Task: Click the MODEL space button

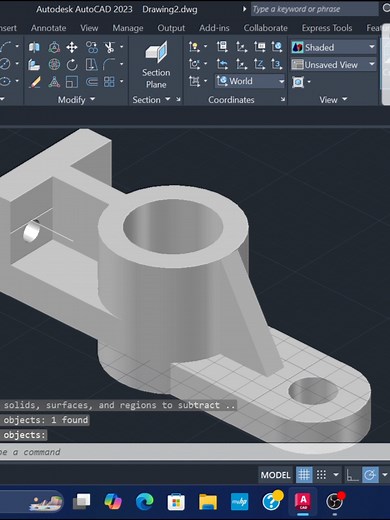Action: tap(275, 475)
